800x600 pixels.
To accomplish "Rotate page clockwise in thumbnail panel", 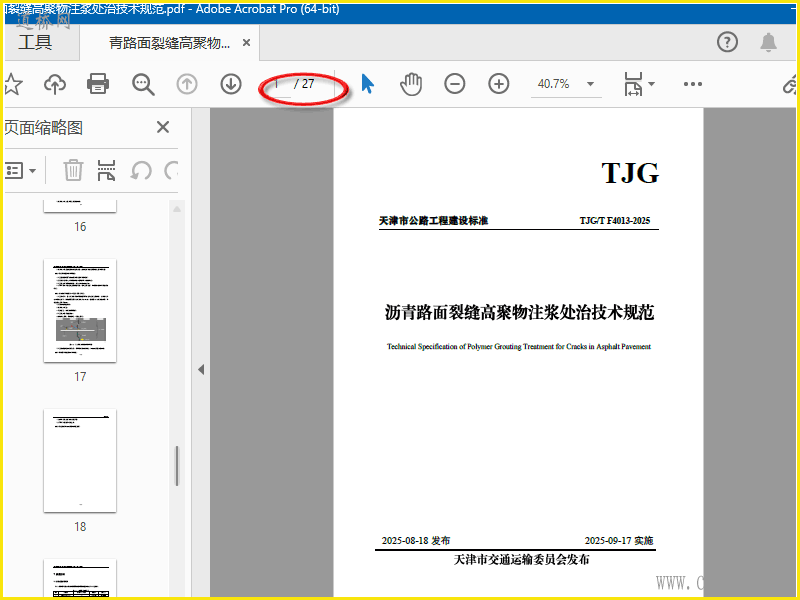I will pyautogui.click(x=171, y=170).
